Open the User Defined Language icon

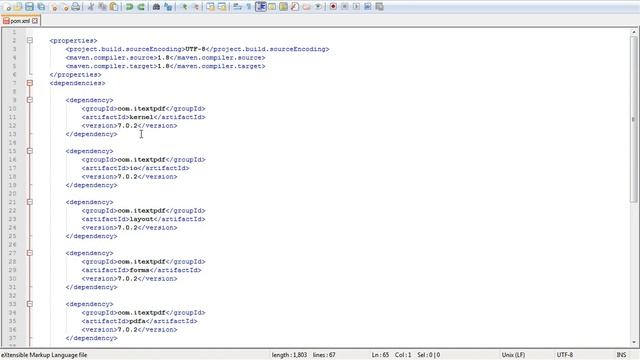click(272, 7)
